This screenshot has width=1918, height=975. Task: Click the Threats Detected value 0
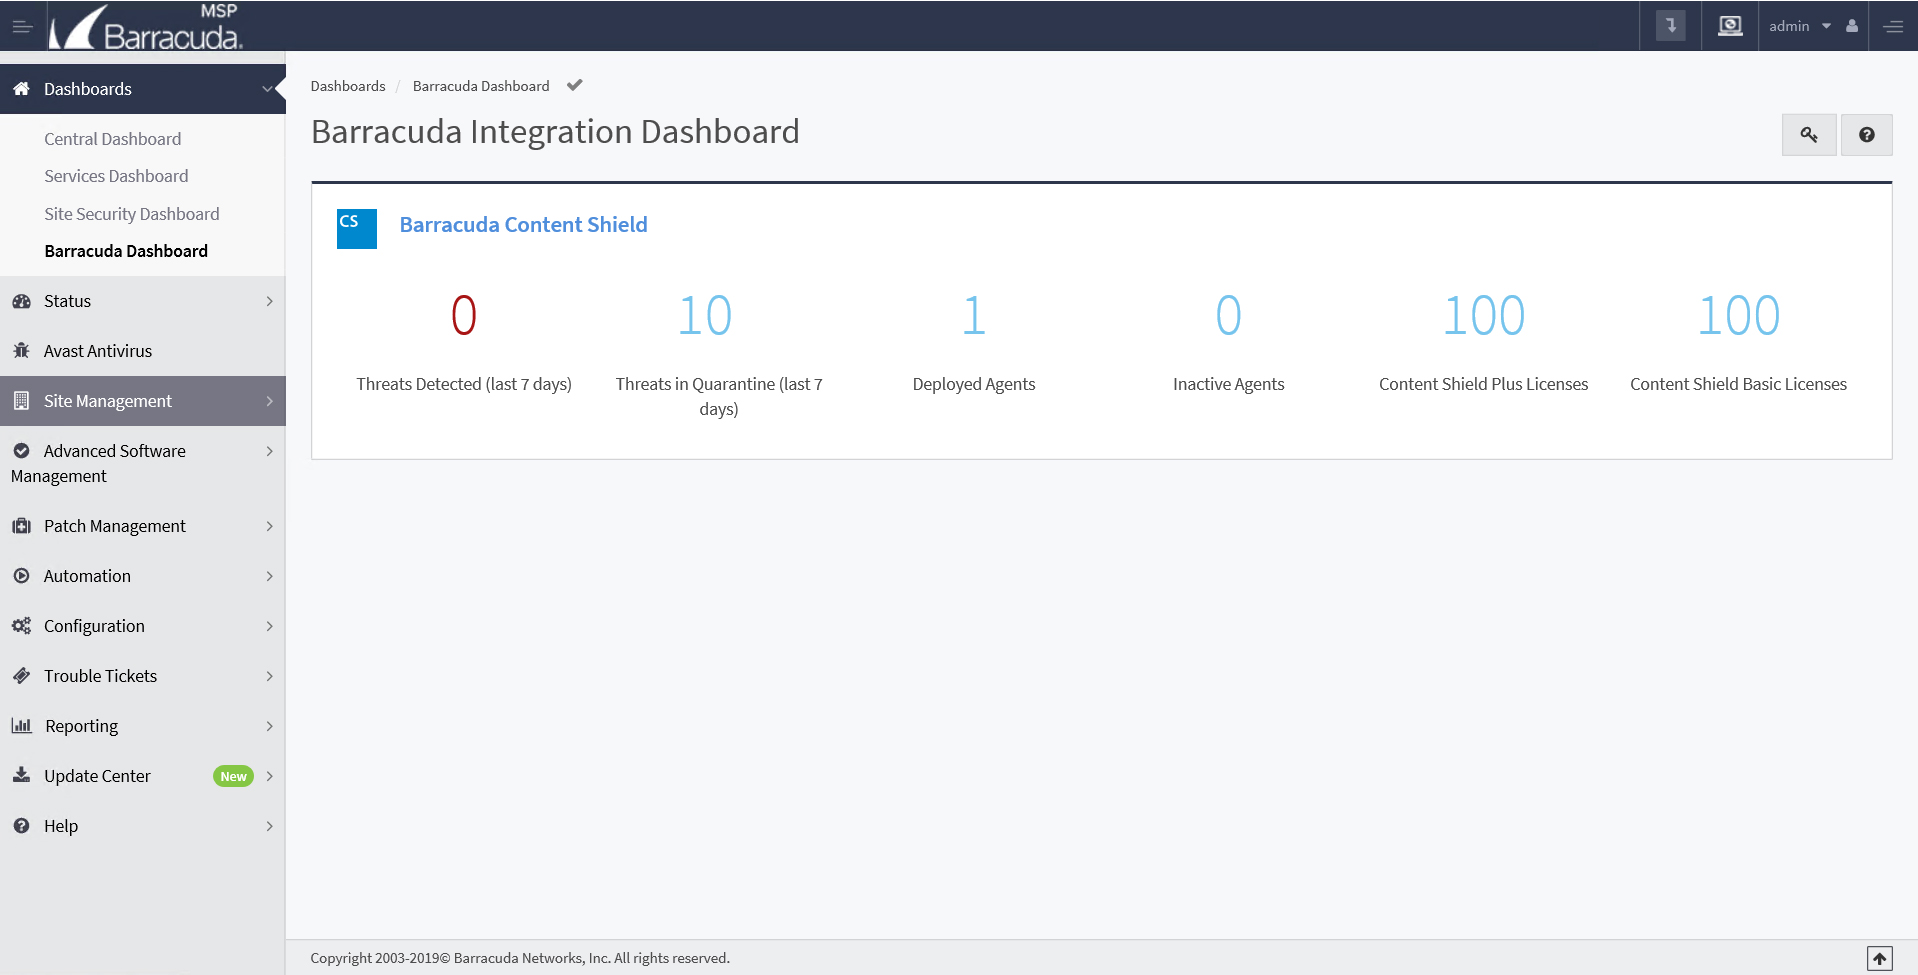(x=464, y=315)
